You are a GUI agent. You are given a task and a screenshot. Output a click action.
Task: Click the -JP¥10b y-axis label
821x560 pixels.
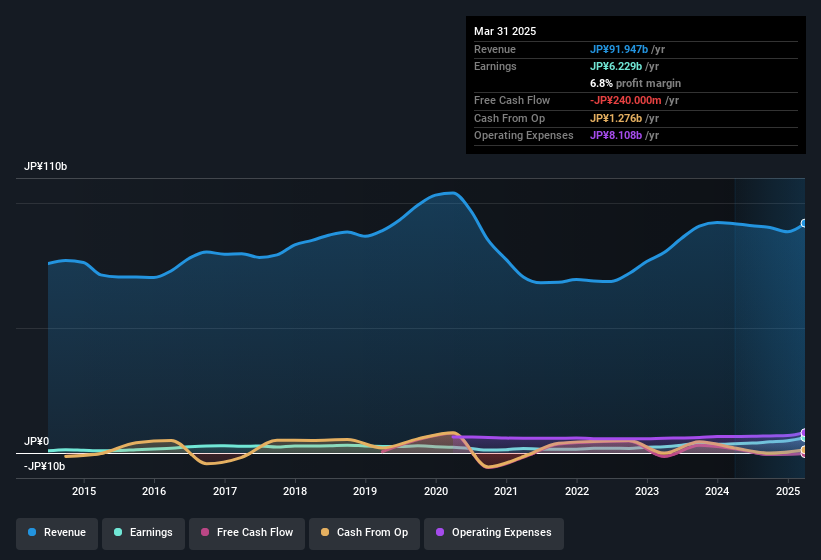[45, 466]
